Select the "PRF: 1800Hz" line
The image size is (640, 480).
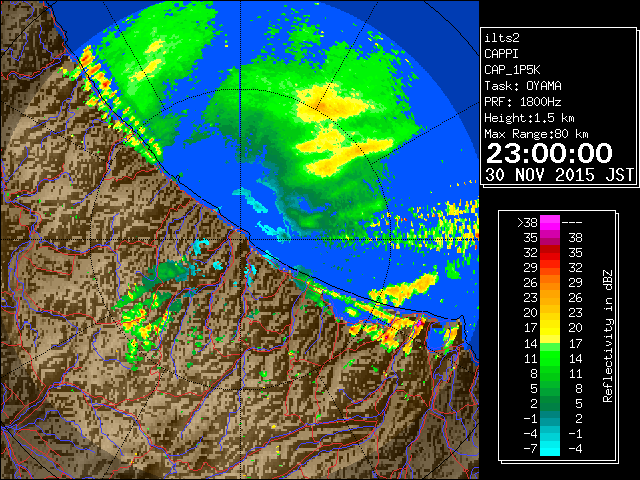pos(523,102)
